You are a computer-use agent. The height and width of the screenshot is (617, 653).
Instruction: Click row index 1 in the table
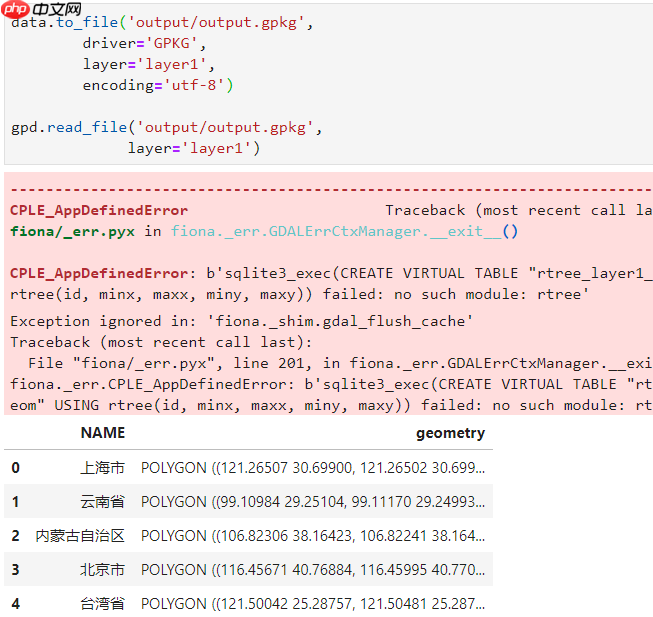[15, 502]
